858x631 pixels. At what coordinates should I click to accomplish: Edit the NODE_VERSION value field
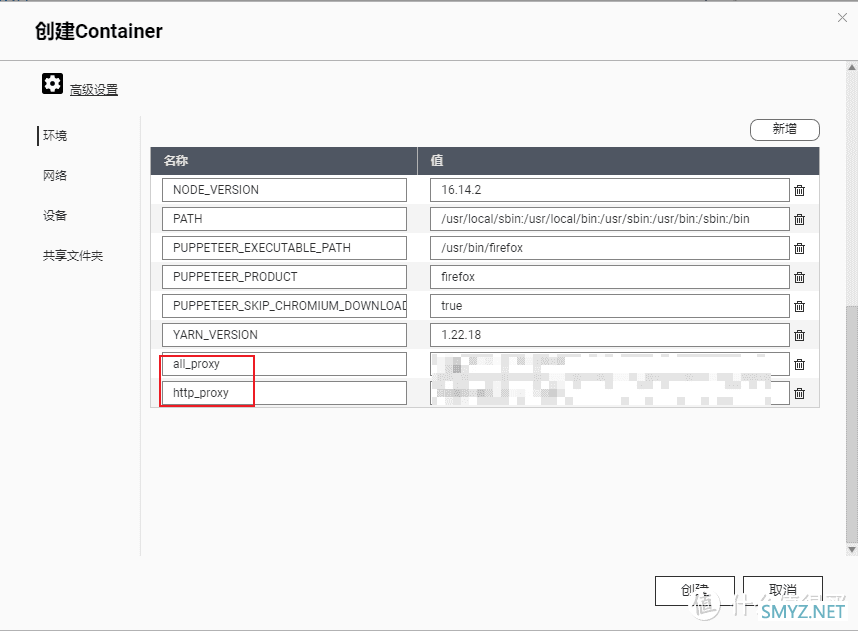(609, 190)
